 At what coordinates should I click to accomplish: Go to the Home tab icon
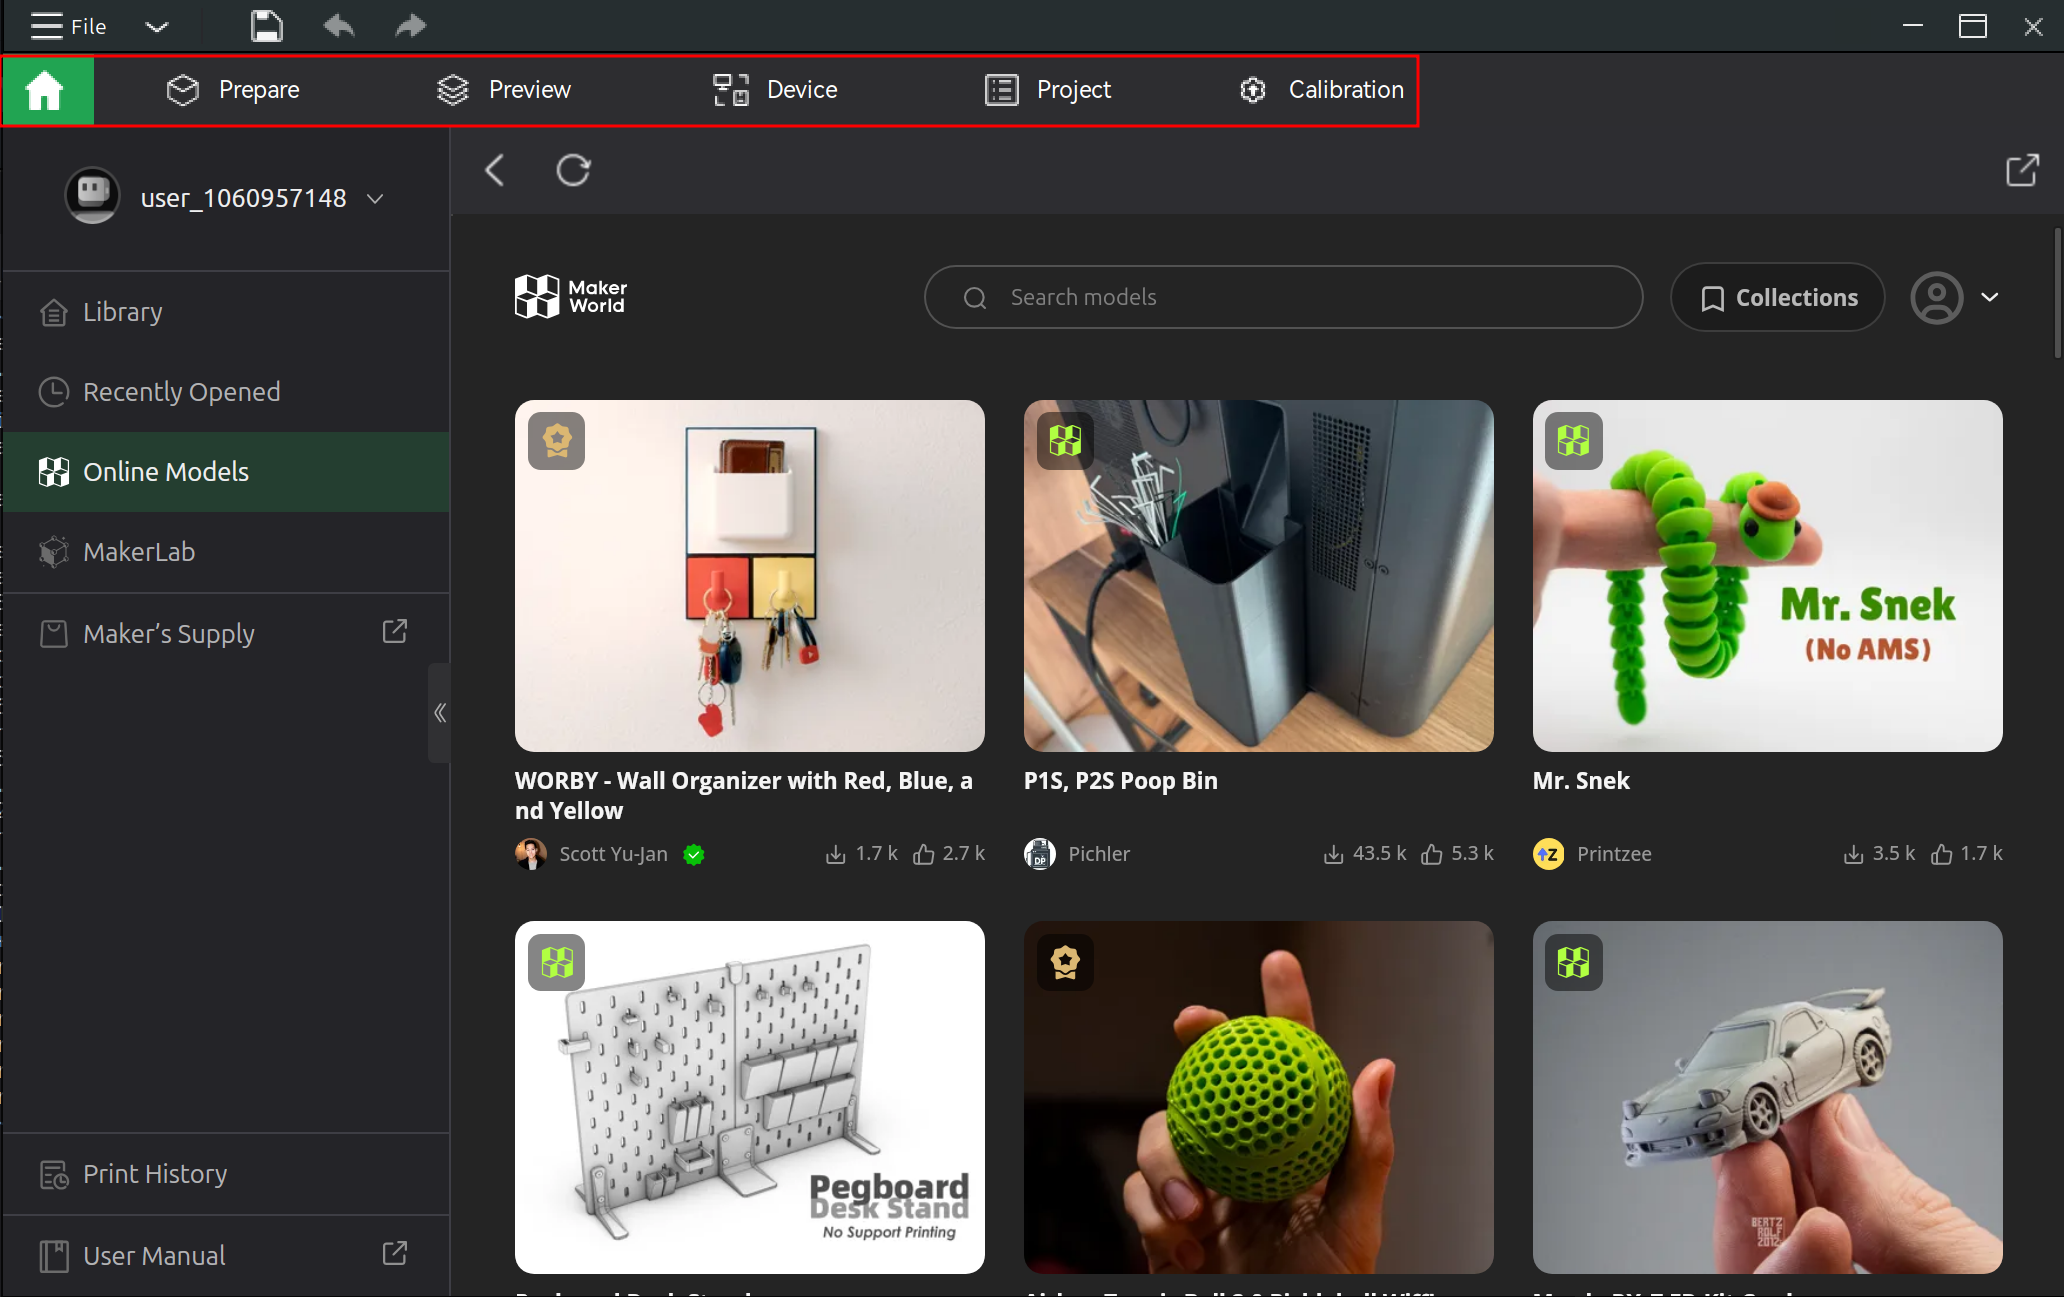46,90
